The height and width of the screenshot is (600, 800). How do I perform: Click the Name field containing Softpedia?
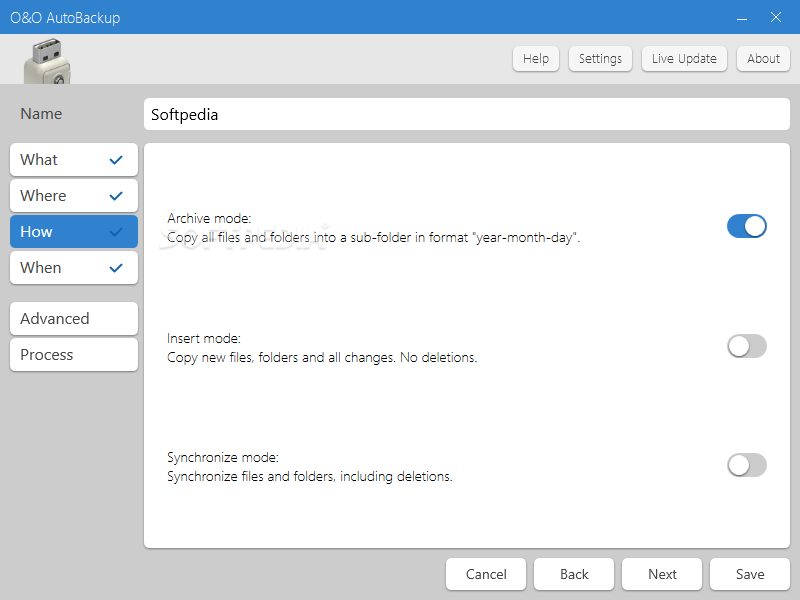tap(467, 114)
